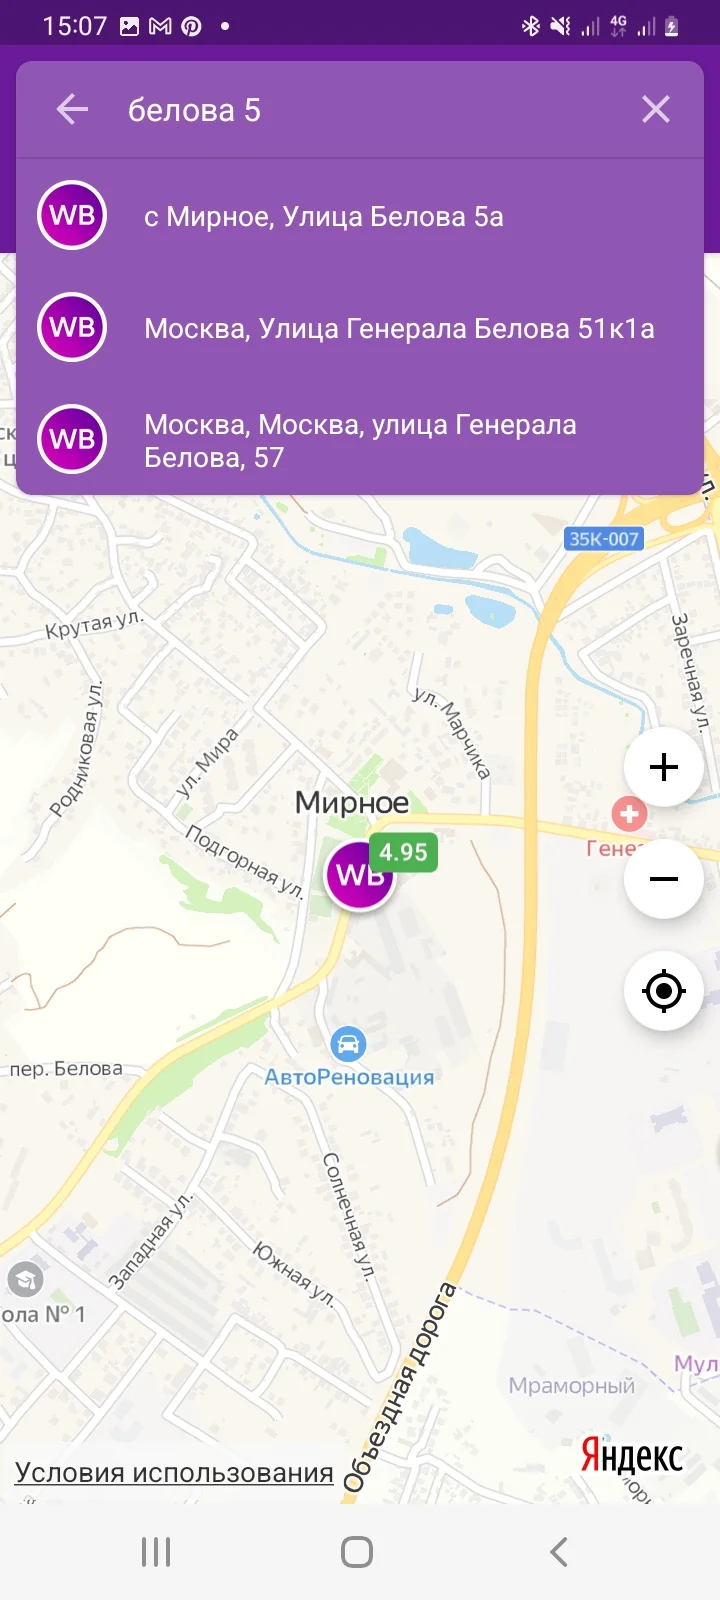
Task: Tap the red medical cross map marker
Action: (x=629, y=814)
